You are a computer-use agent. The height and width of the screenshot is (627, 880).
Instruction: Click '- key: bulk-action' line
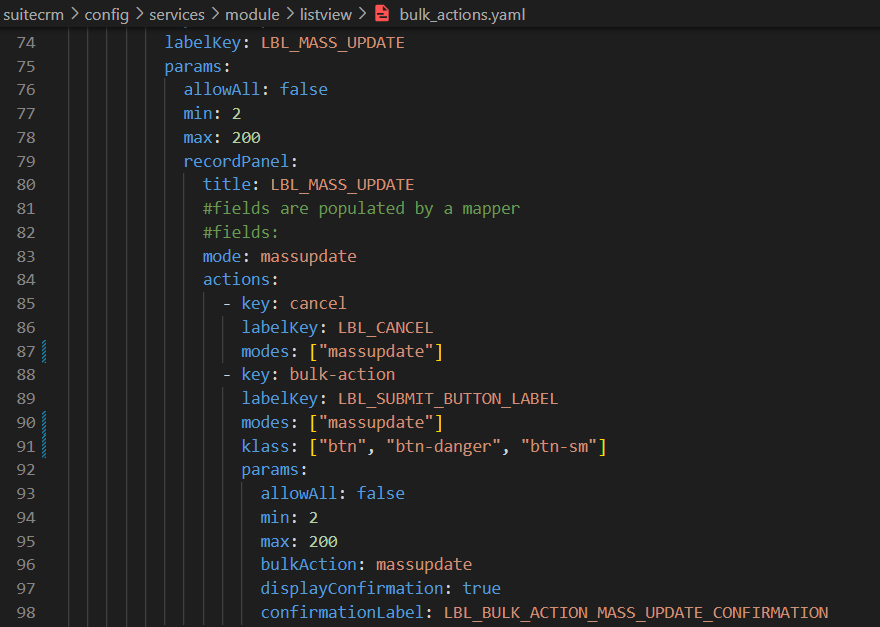[x=309, y=374]
